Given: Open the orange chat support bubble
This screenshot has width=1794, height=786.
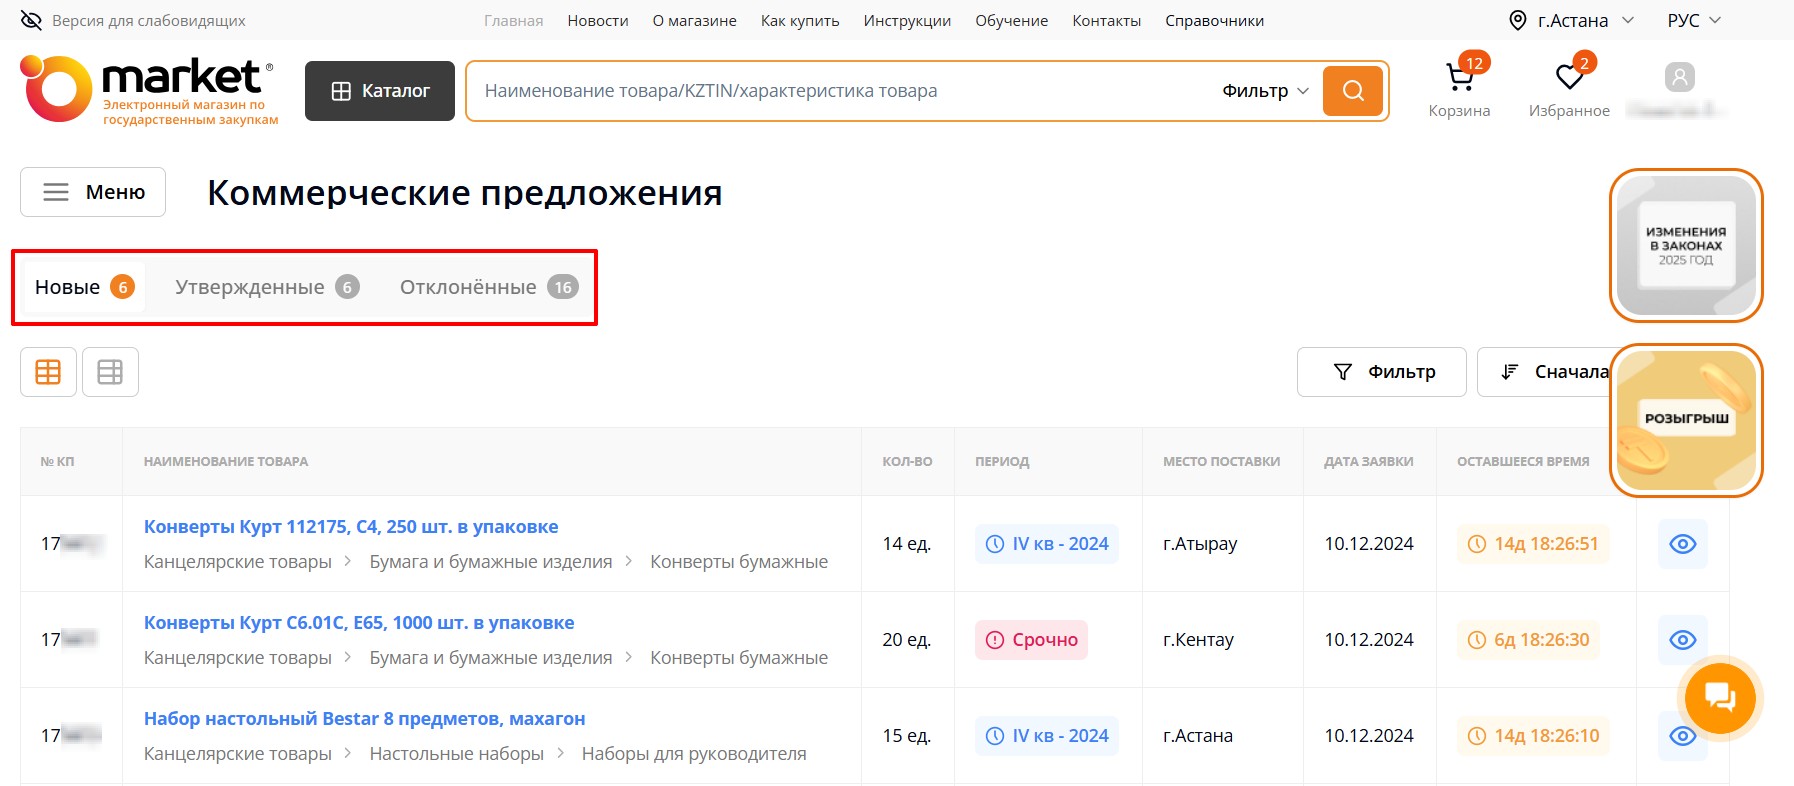Looking at the screenshot, I should pyautogui.click(x=1719, y=697).
